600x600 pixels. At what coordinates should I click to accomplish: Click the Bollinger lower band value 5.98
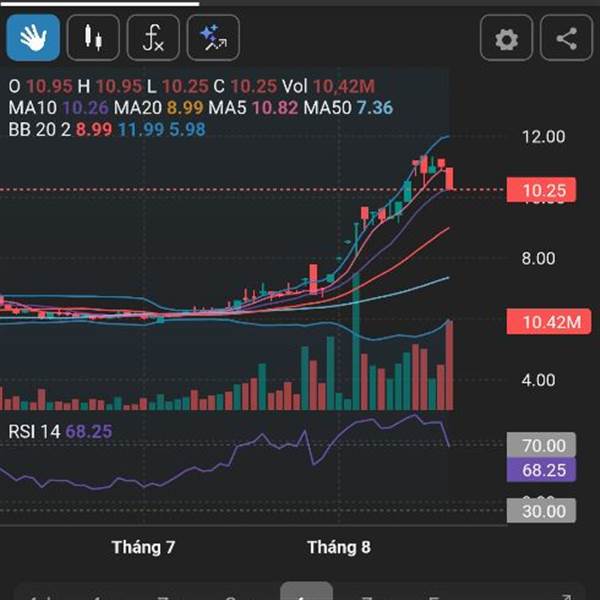[188, 130]
